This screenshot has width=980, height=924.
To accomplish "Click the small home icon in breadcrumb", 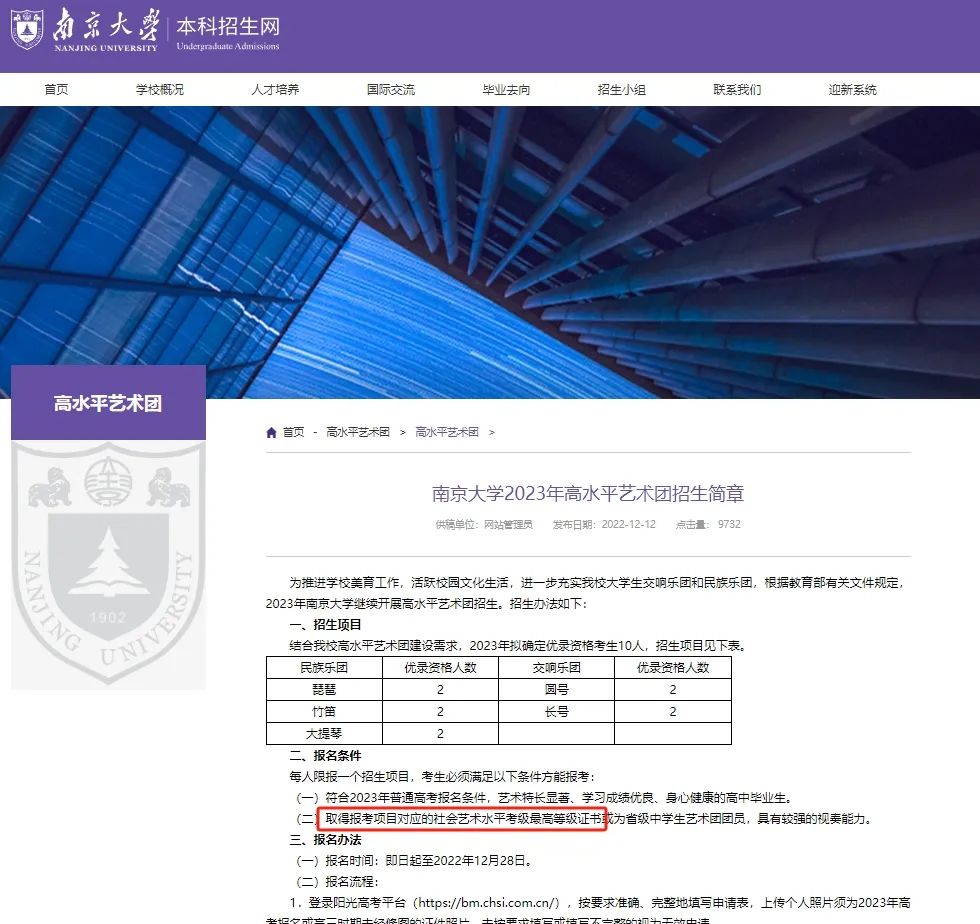I will pos(271,432).
